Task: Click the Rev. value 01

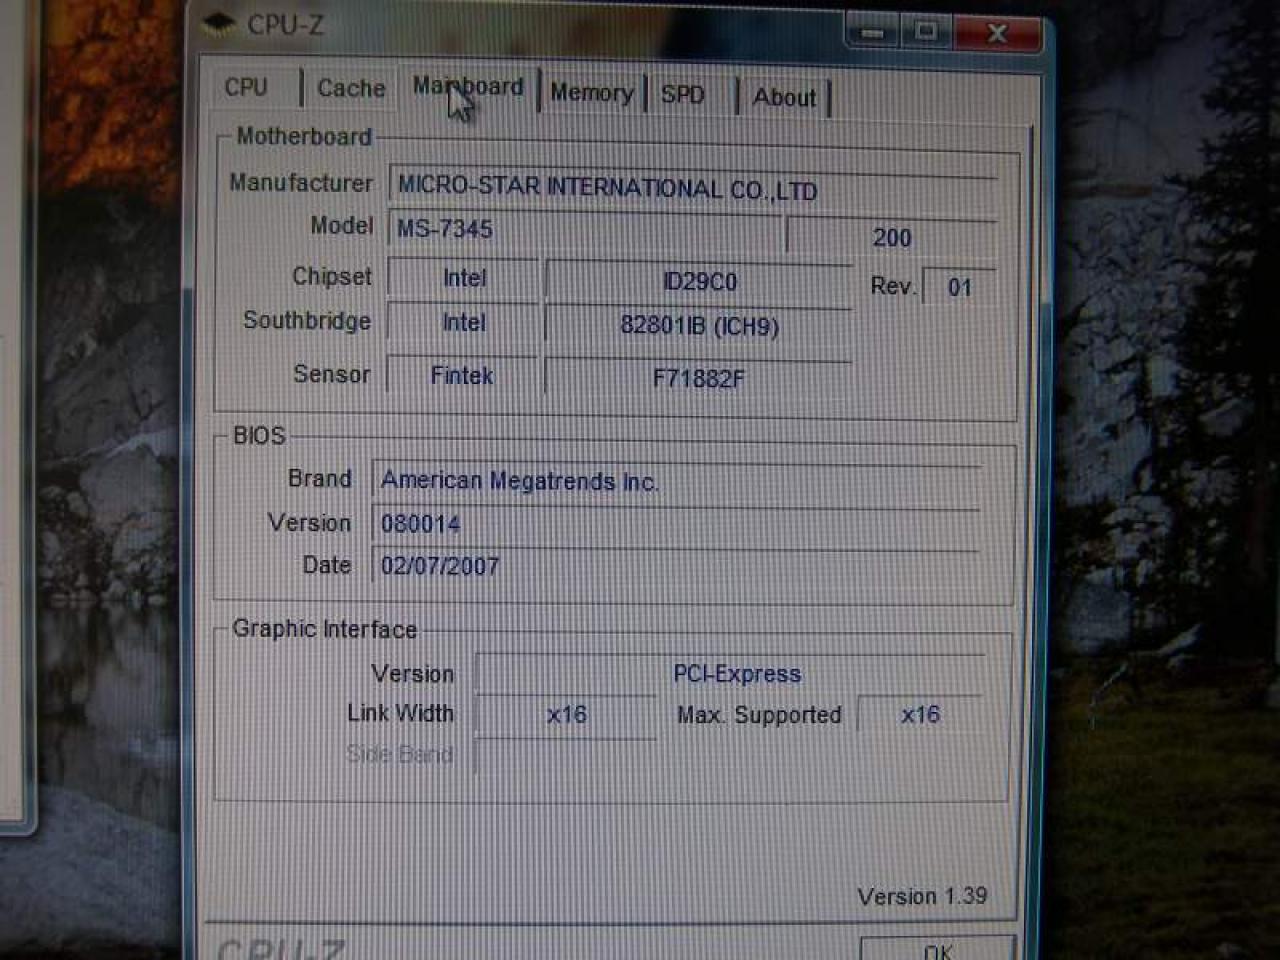Action: (x=959, y=288)
